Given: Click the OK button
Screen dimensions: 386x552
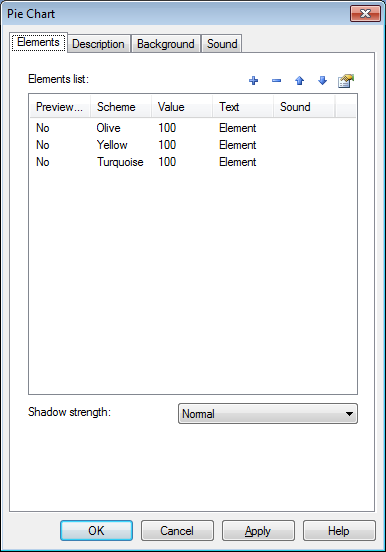Looking at the screenshot, I should click(96, 531).
